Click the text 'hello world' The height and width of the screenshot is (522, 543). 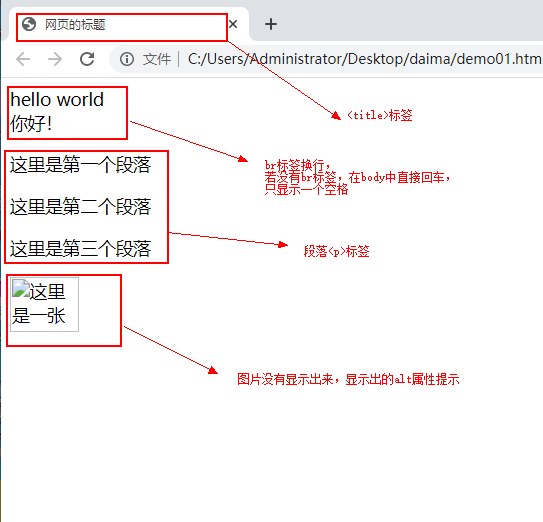coord(57,100)
